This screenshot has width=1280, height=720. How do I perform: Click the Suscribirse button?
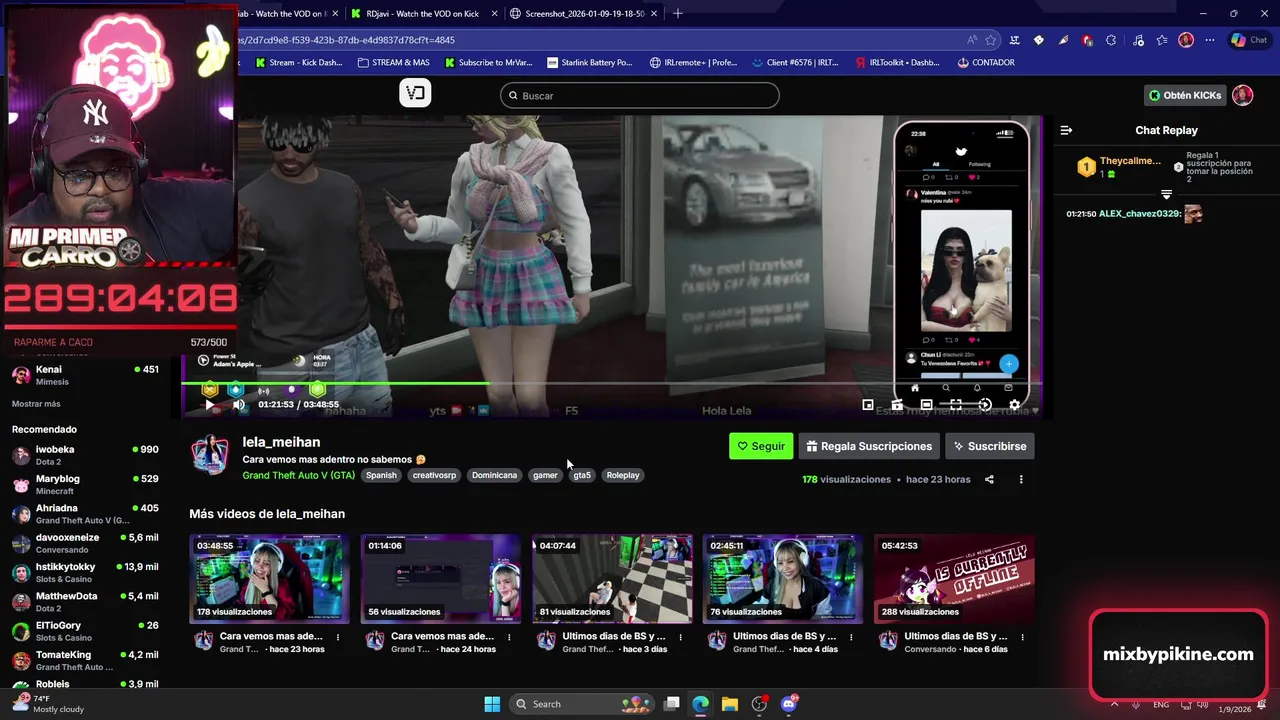[990, 446]
